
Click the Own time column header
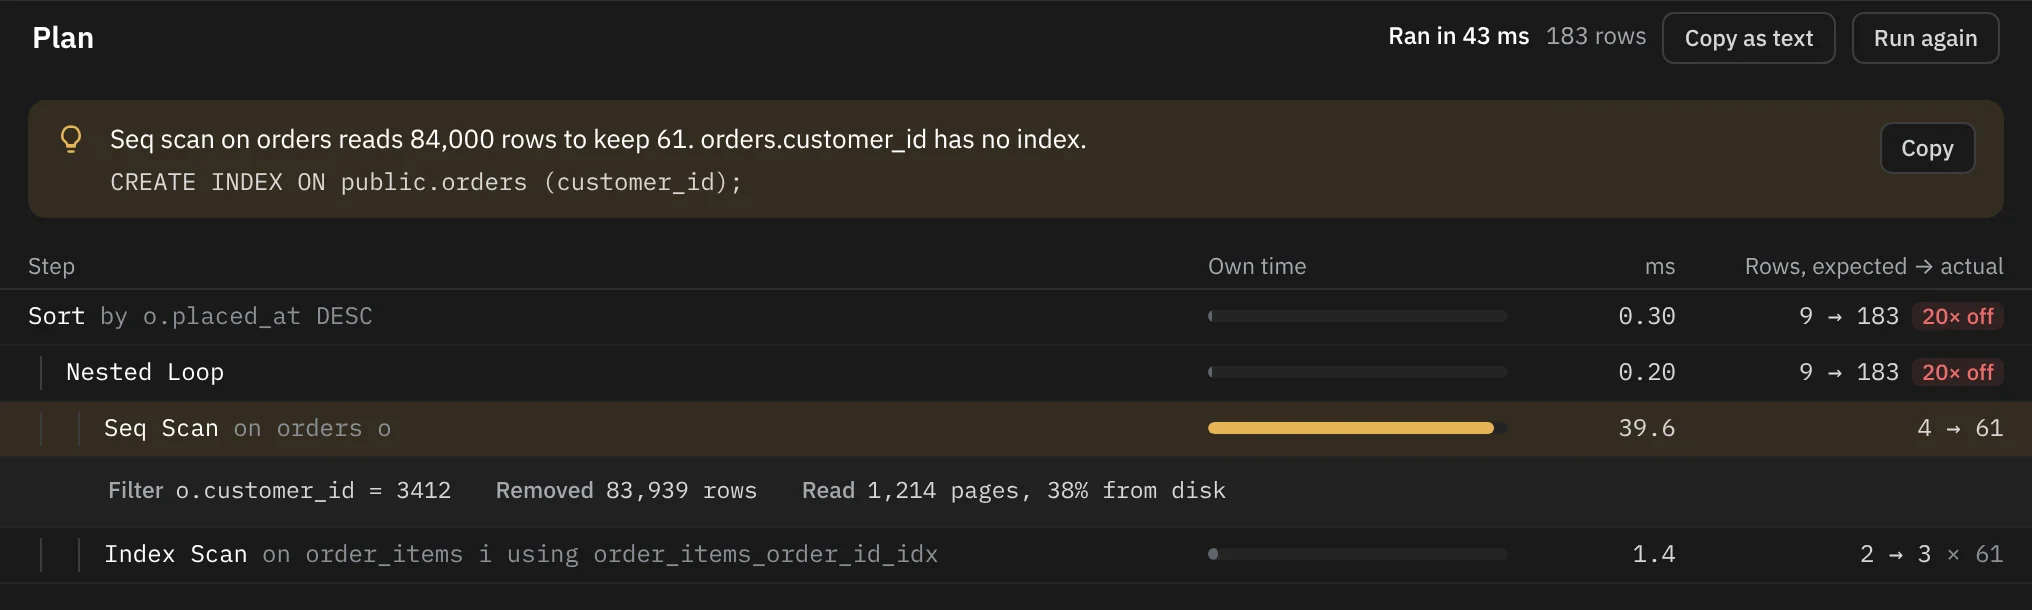click(x=1257, y=267)
